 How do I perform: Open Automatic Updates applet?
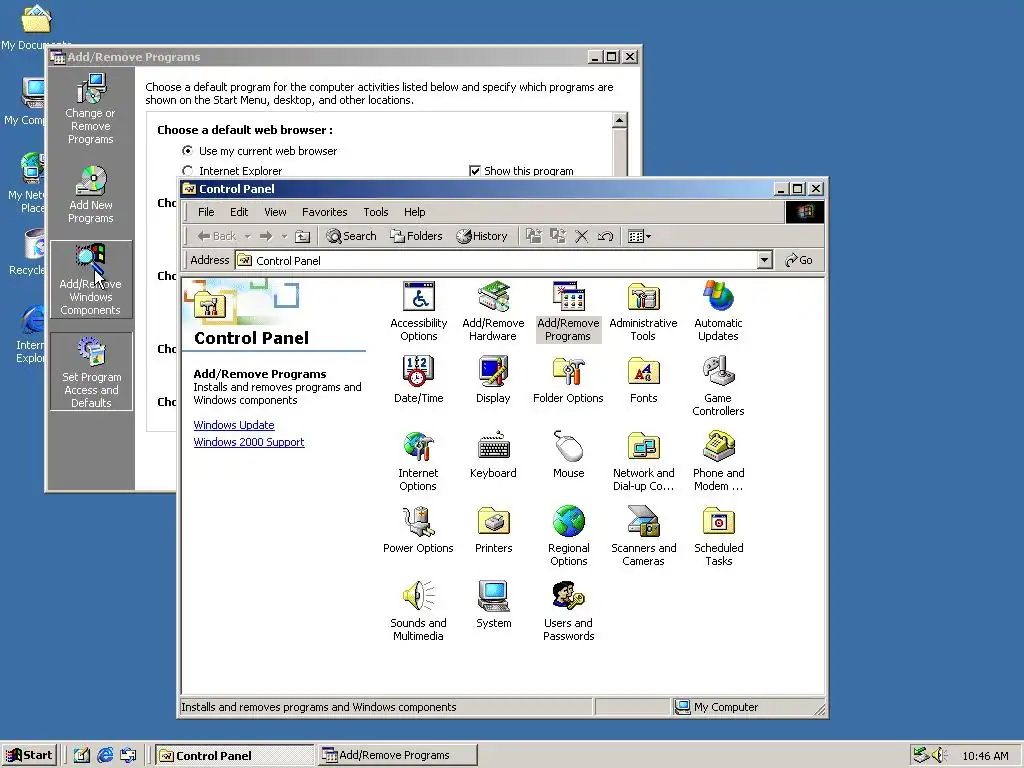pos(718,312)
